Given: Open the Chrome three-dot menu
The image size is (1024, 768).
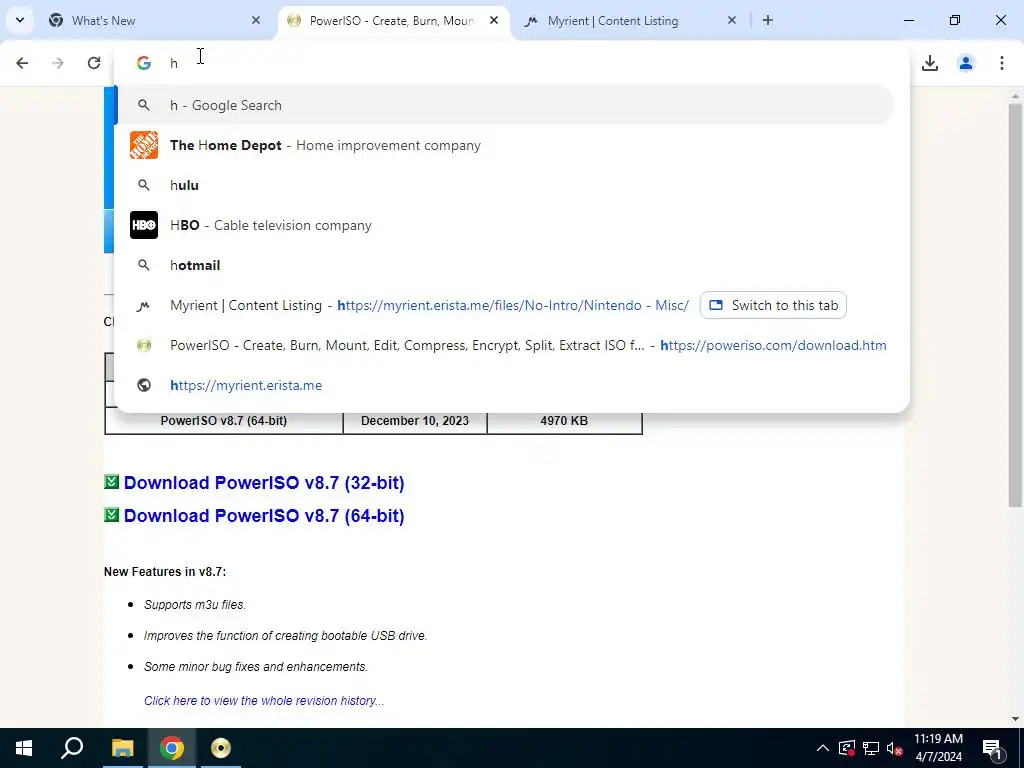Looking at the screenshot, I should point(1002,63).
